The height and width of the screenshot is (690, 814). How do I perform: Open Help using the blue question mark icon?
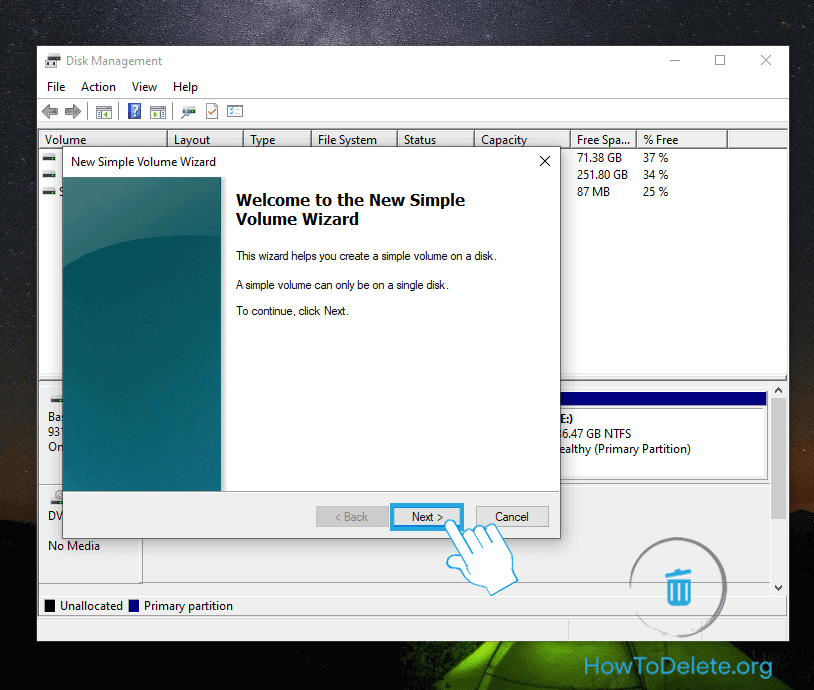(x=134, y=111)
